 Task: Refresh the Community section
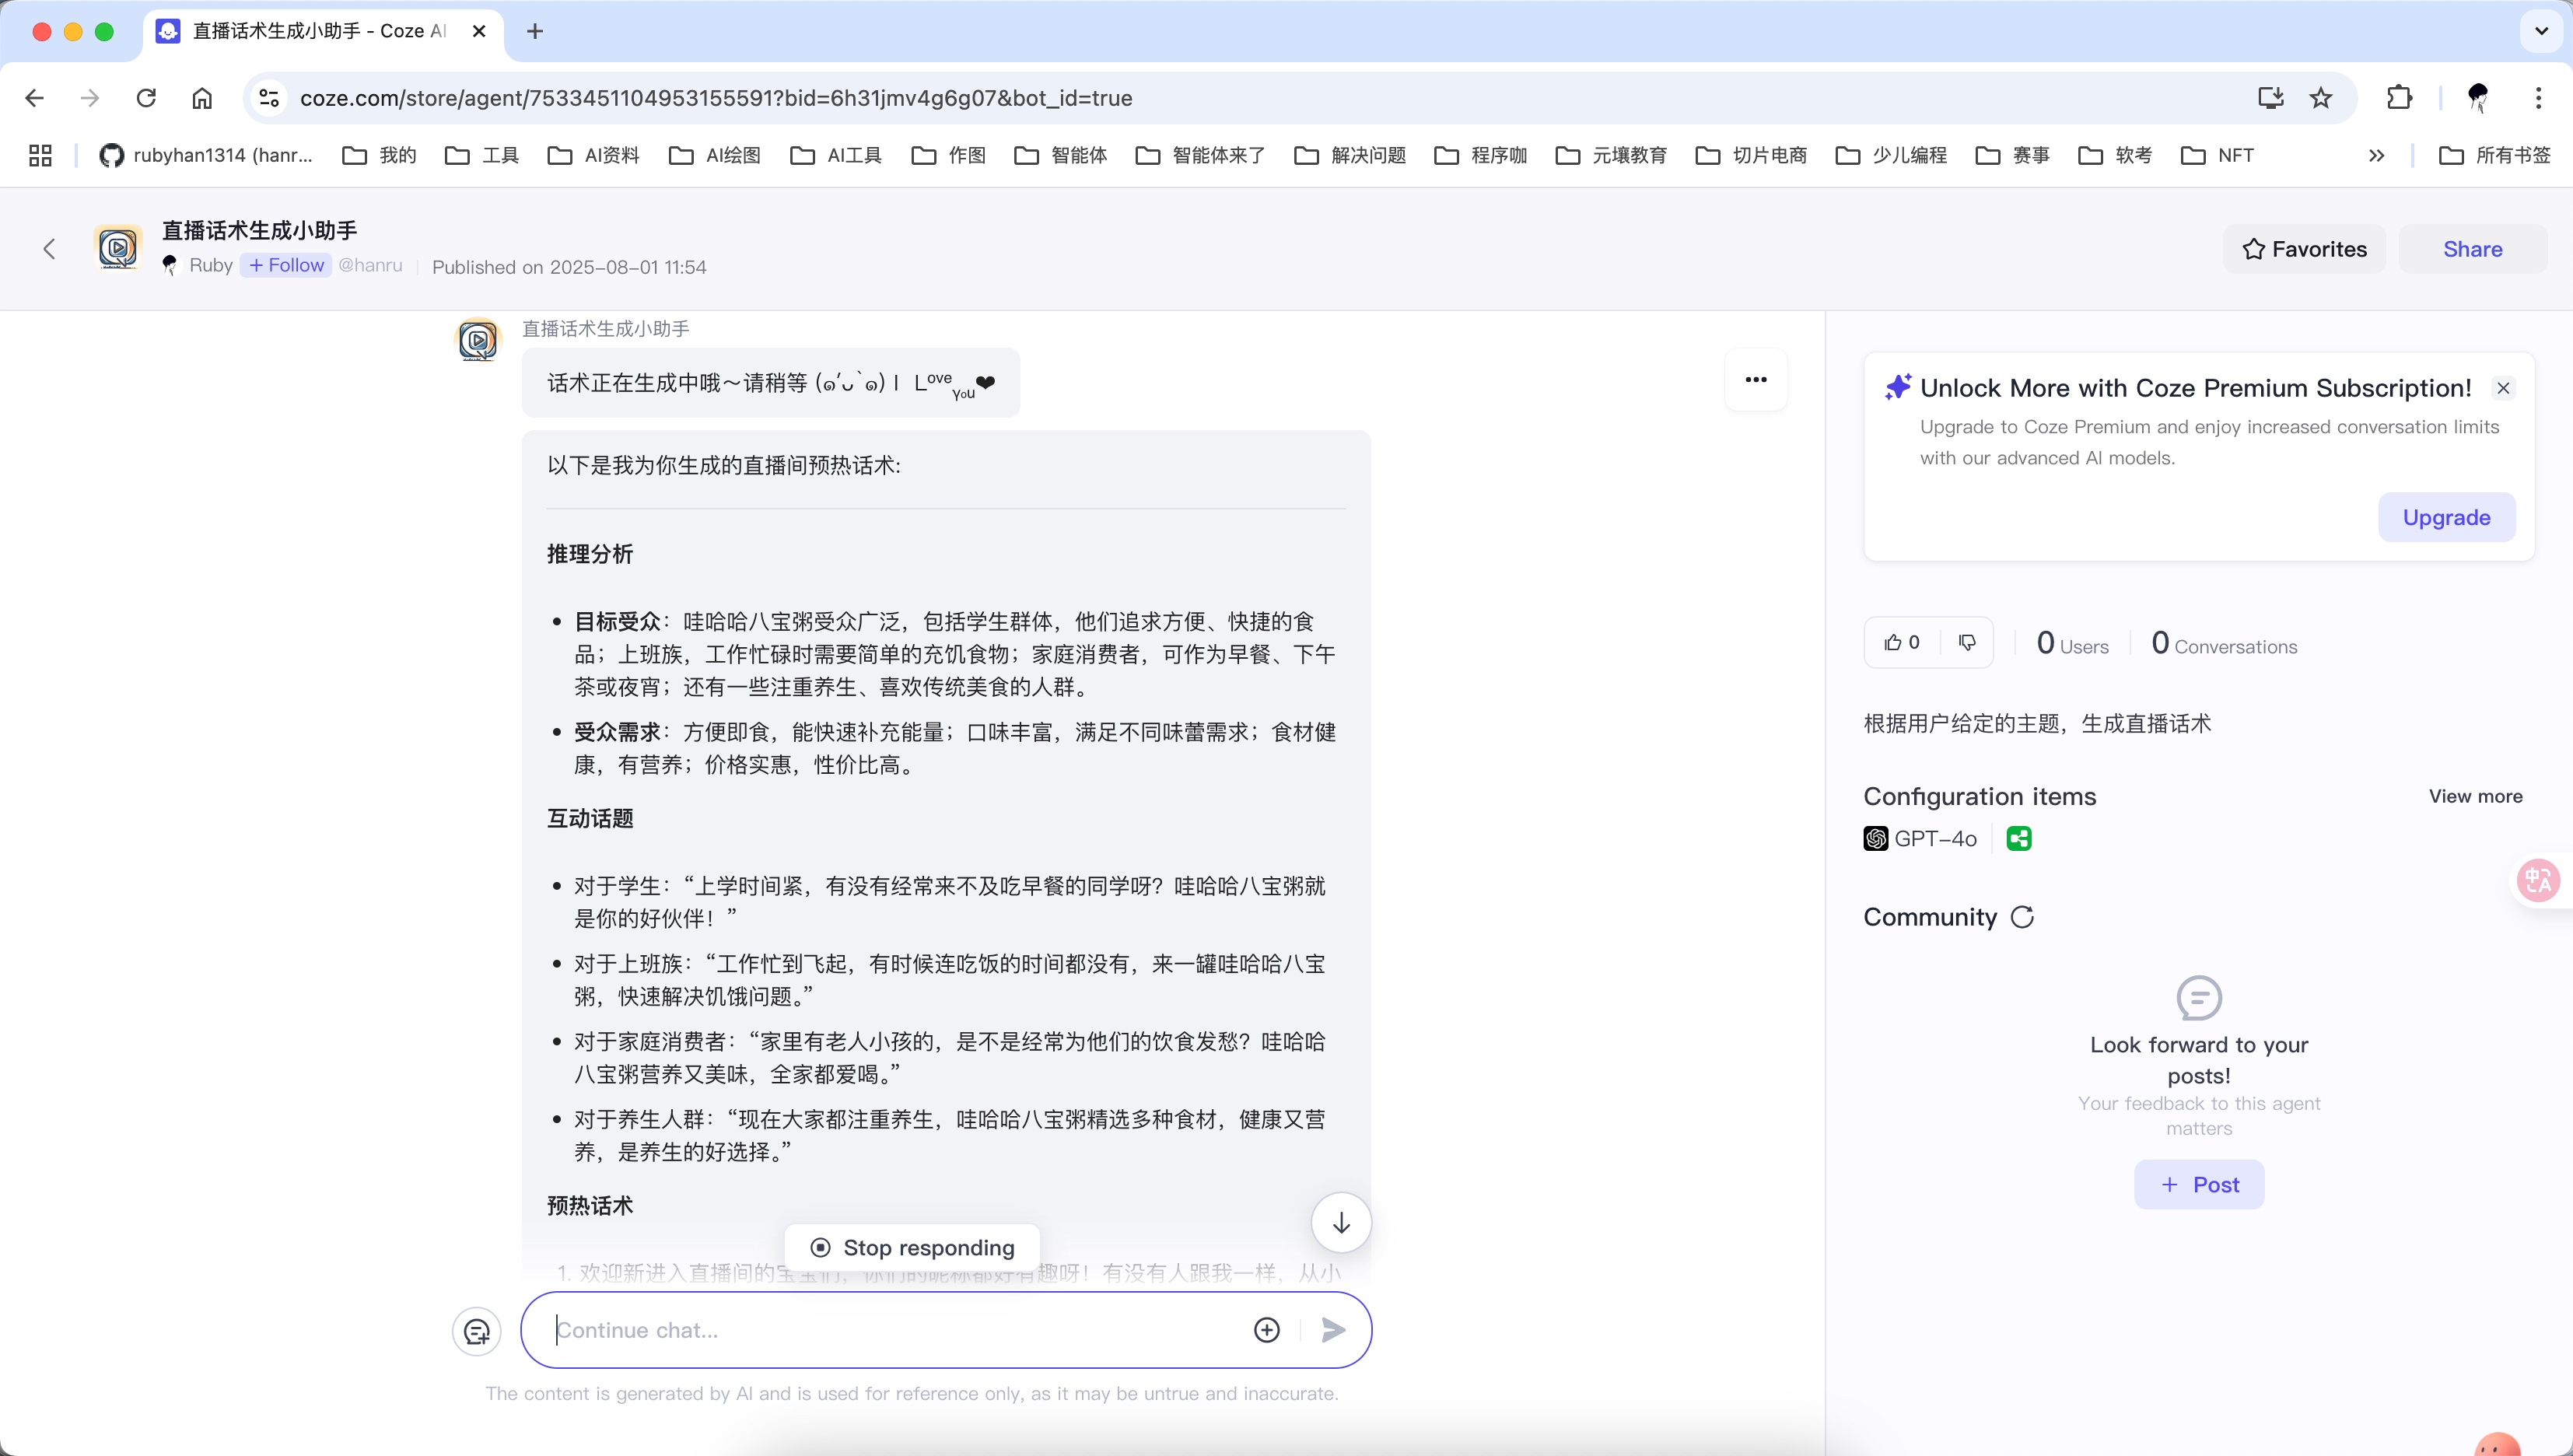click(2023, 917)
